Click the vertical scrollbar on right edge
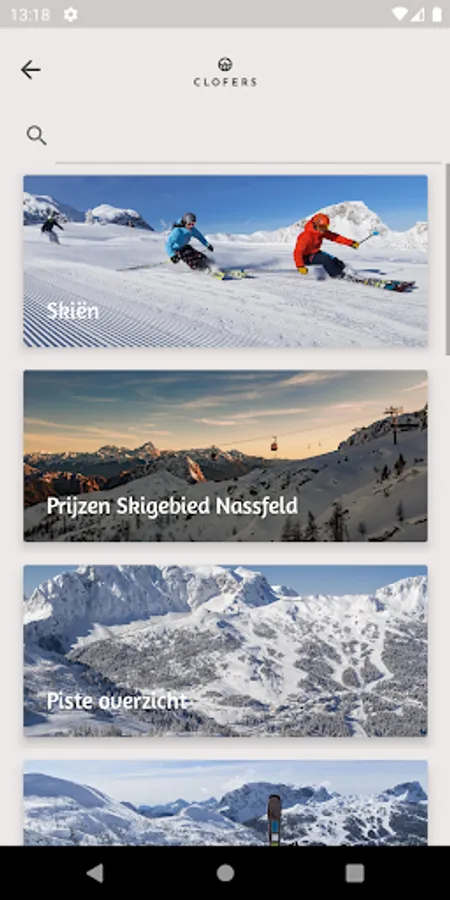This screenshot has width=450, height=900. pyautogui.click(x=447, y=259)
